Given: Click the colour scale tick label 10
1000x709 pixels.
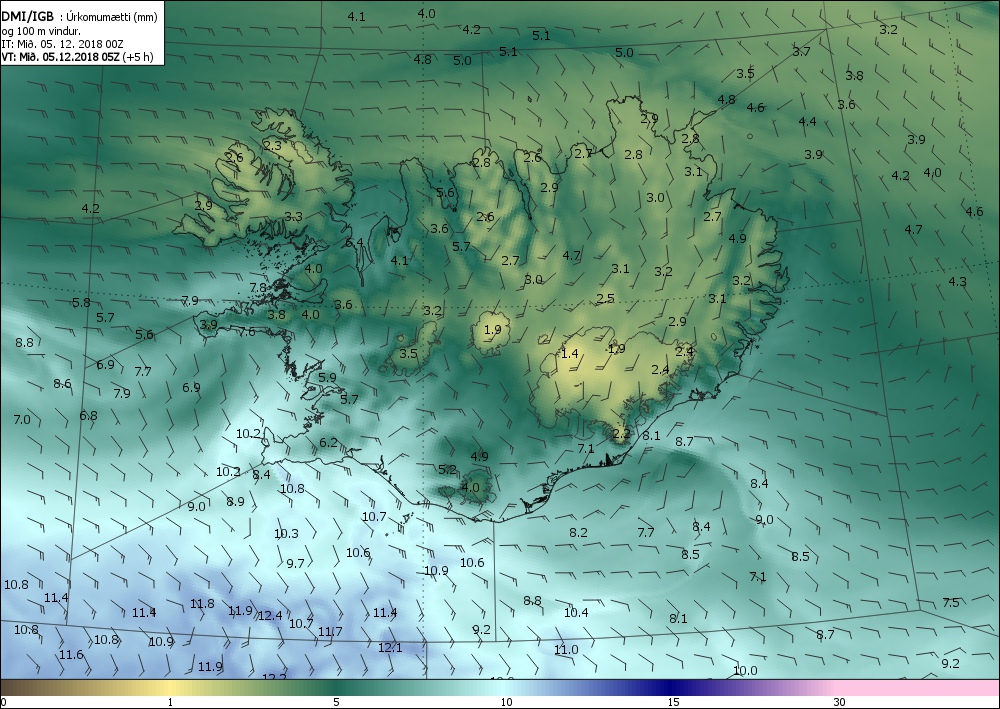Looking at the screenshot, I should (x=506, y=702).
